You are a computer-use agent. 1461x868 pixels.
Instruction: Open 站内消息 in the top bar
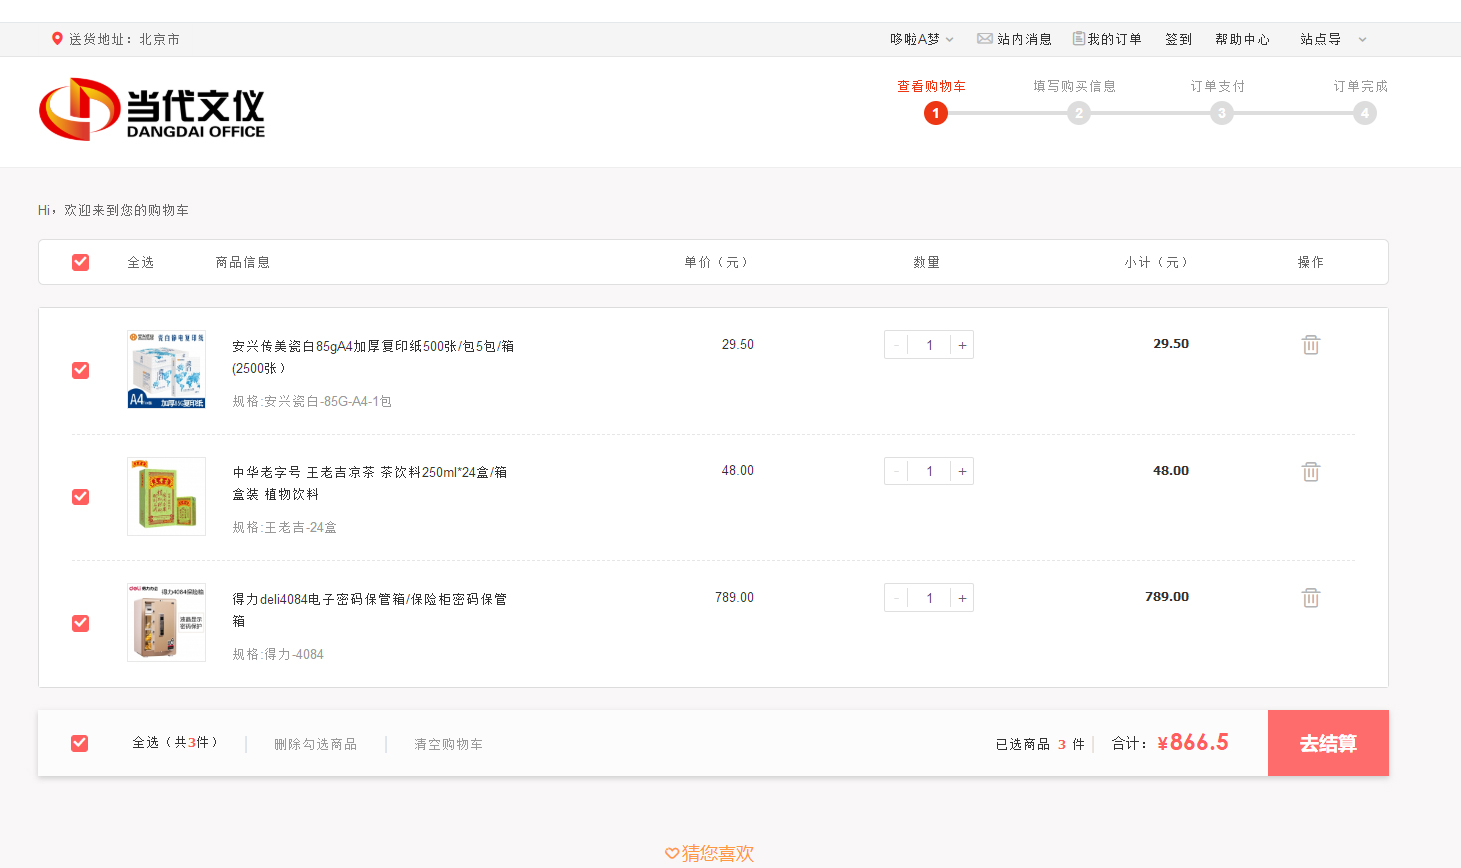1024,39
